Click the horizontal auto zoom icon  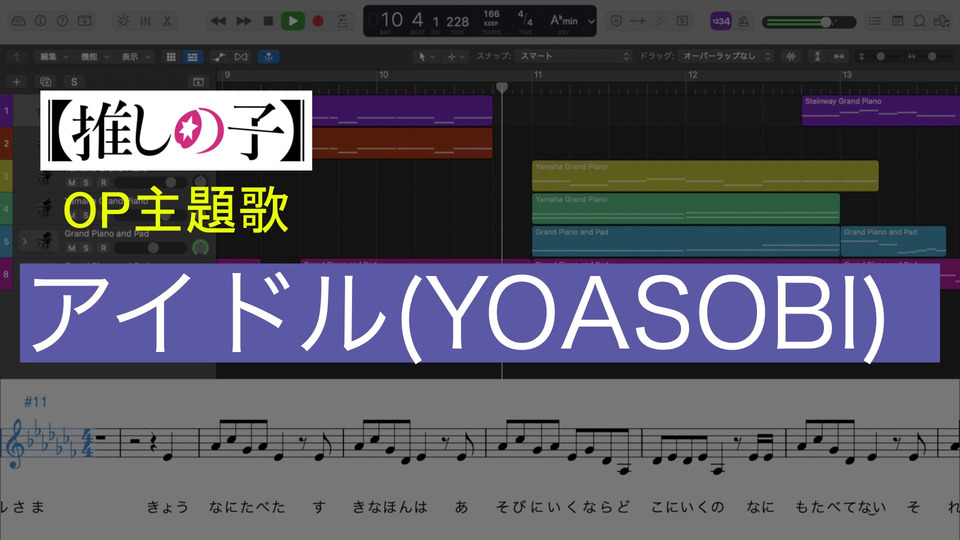(x=839, y=56)
